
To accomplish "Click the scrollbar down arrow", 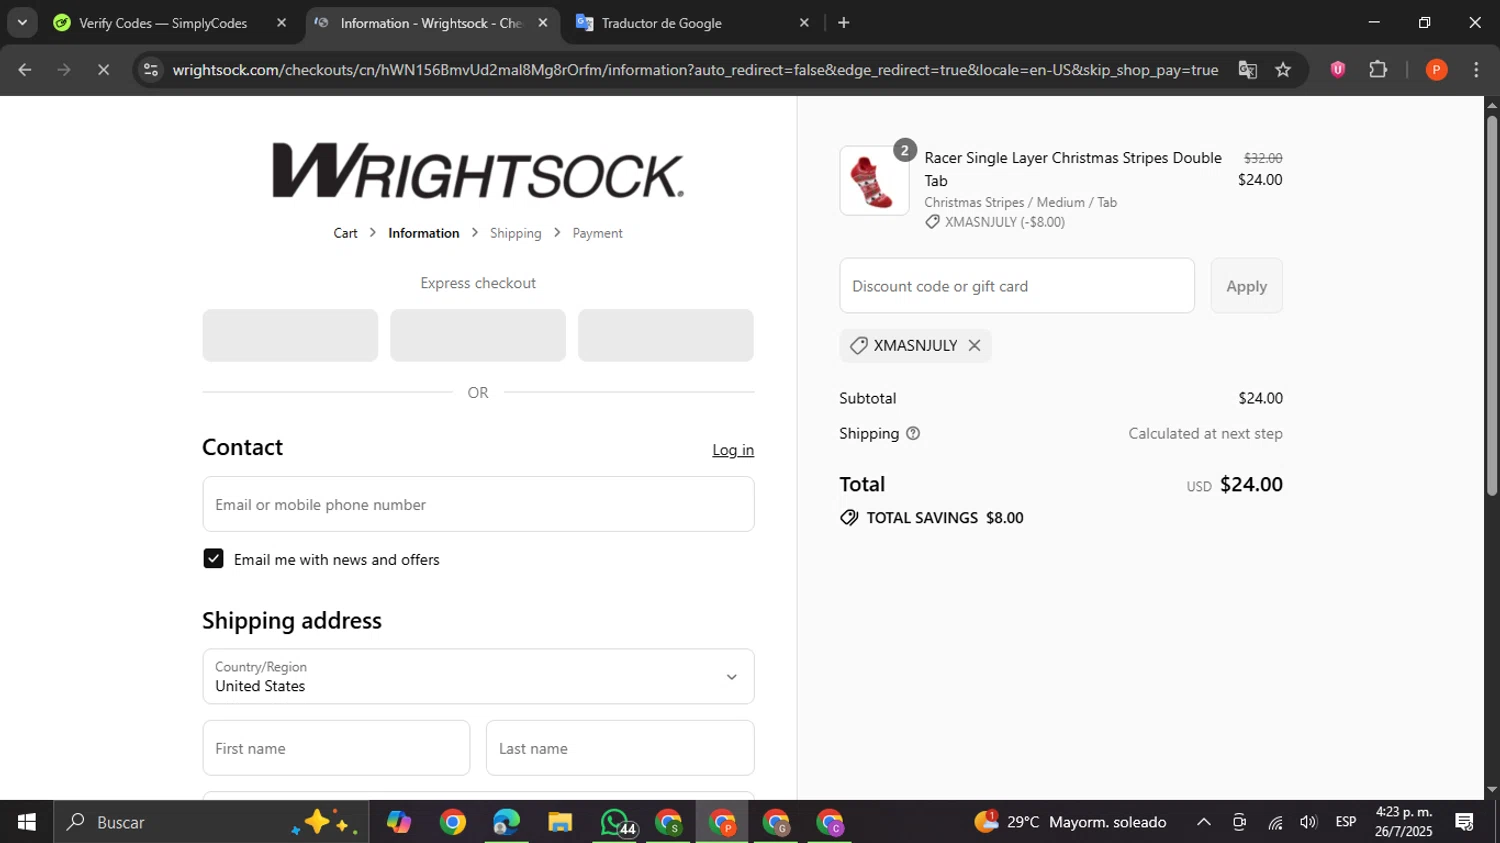I will [x=1492, y=789].
